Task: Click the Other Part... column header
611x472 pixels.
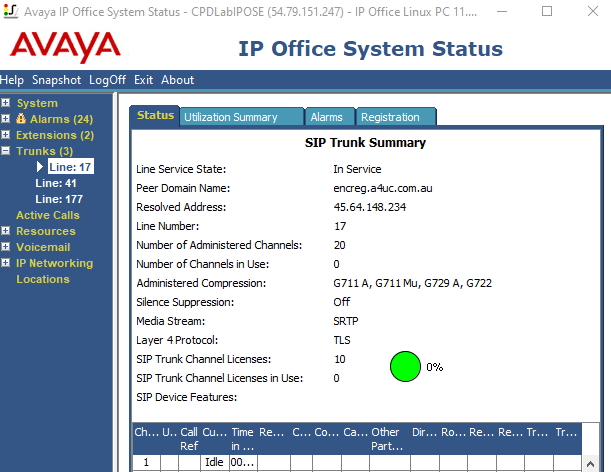Action: 389,439
